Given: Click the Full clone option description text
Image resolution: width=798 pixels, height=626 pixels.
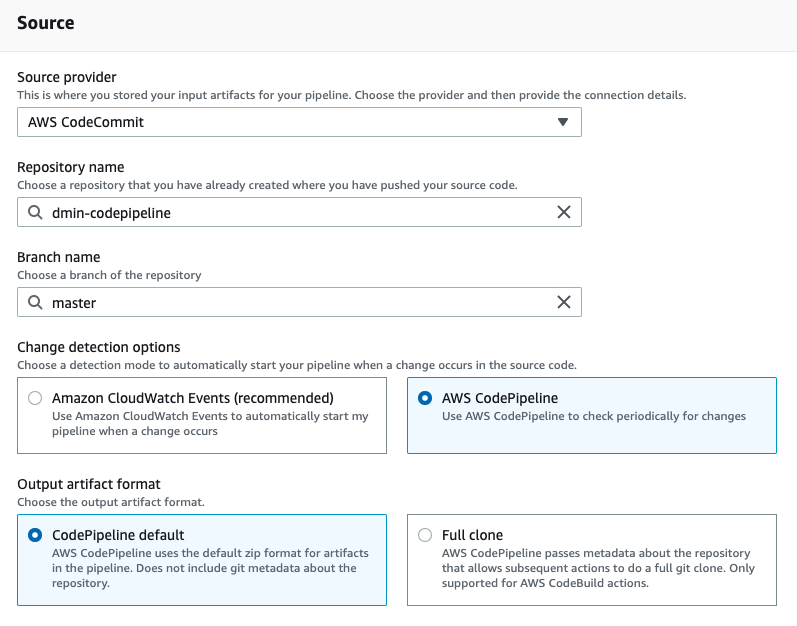Looking at the screenshot, I should tap(595, 568).
